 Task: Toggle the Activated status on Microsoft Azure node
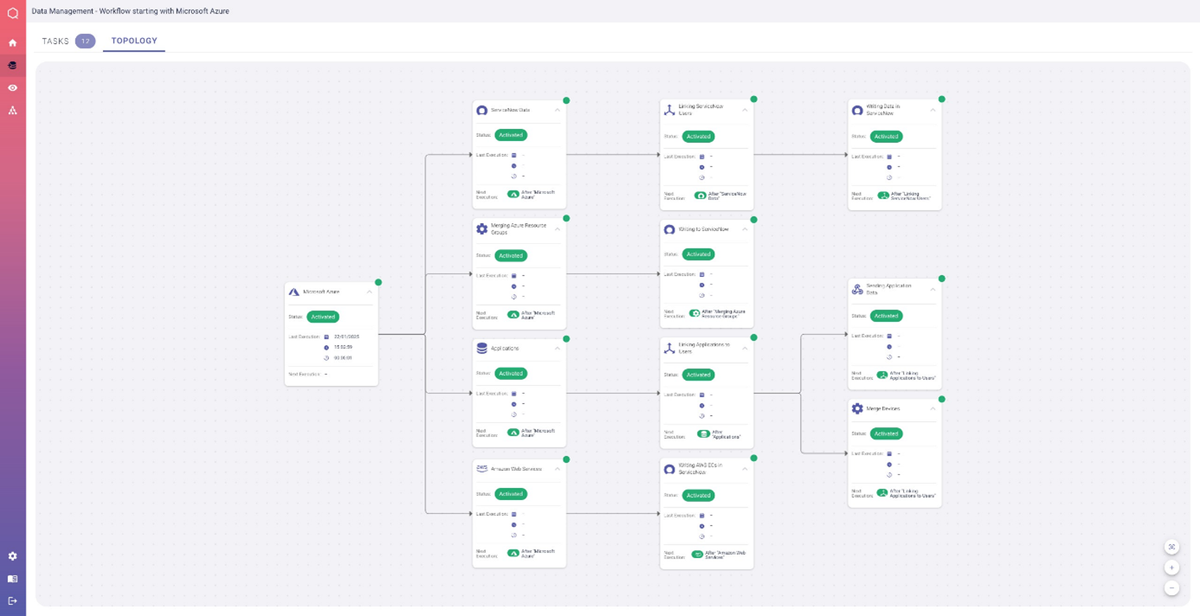pyautogui.click(x=322, y=316)
